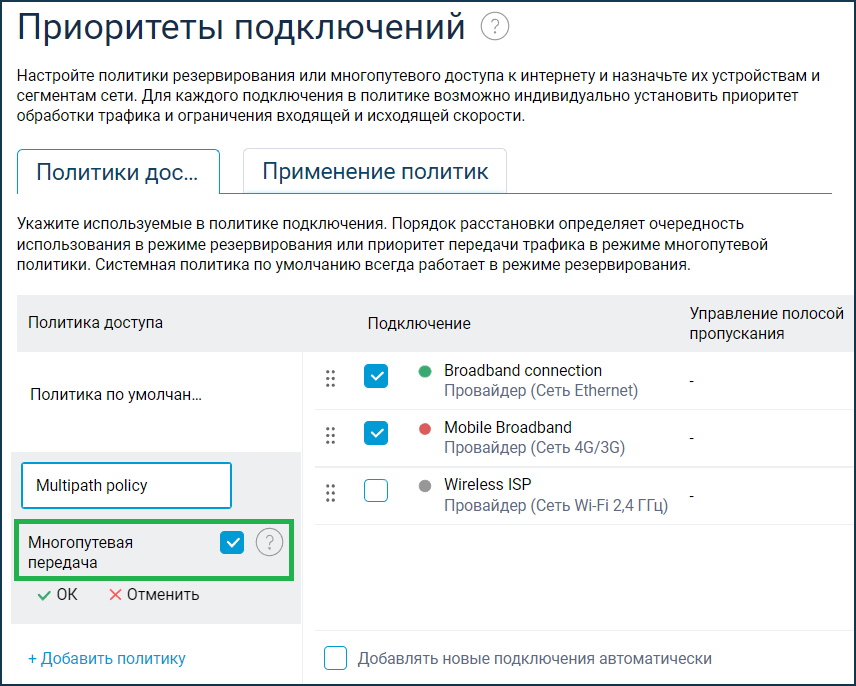Click green status dot of Broadband connection
The image size is (856, 686).
coord(424,372)
